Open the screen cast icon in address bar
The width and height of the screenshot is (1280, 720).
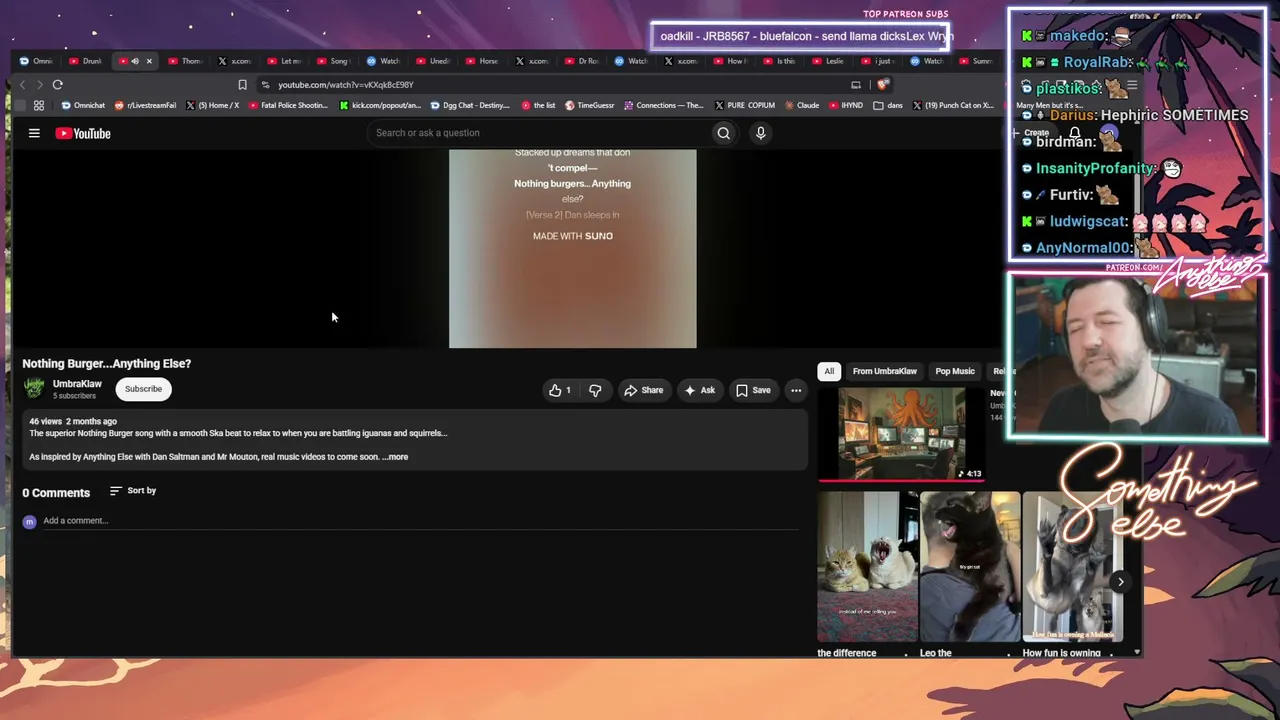pos(856,85)
